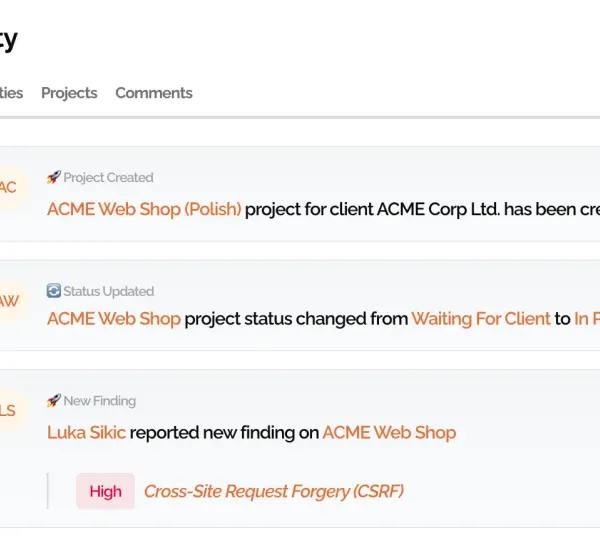The width and height of the screenshot is (600, 538).
Task: Click the refresh icon beside Status Updated
Action: 54,291
